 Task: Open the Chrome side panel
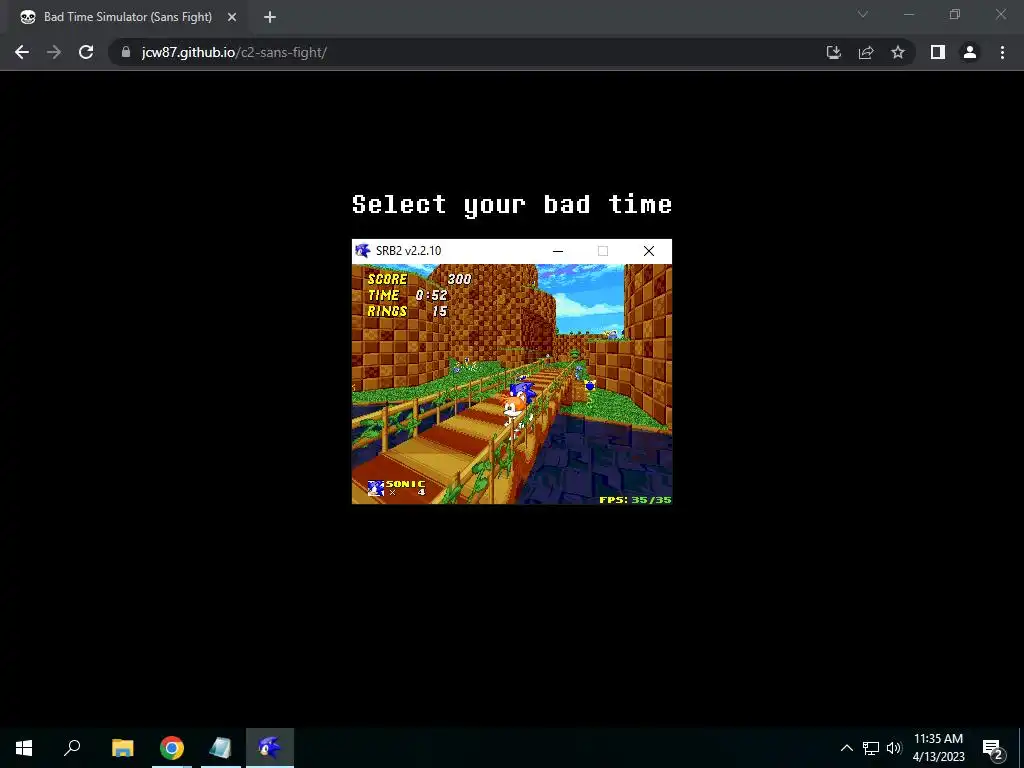938,52
